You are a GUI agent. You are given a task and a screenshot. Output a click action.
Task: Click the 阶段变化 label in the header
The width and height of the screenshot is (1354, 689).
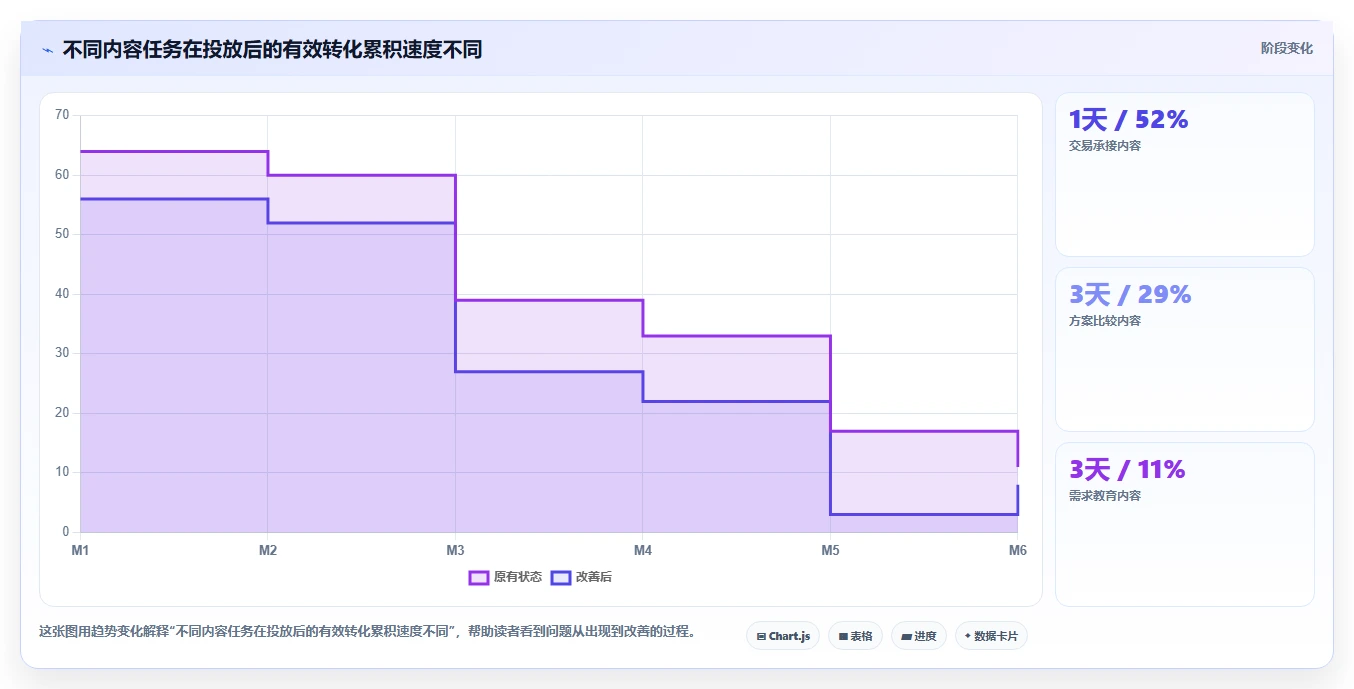pyautogui.click(x=1286, y=48)
